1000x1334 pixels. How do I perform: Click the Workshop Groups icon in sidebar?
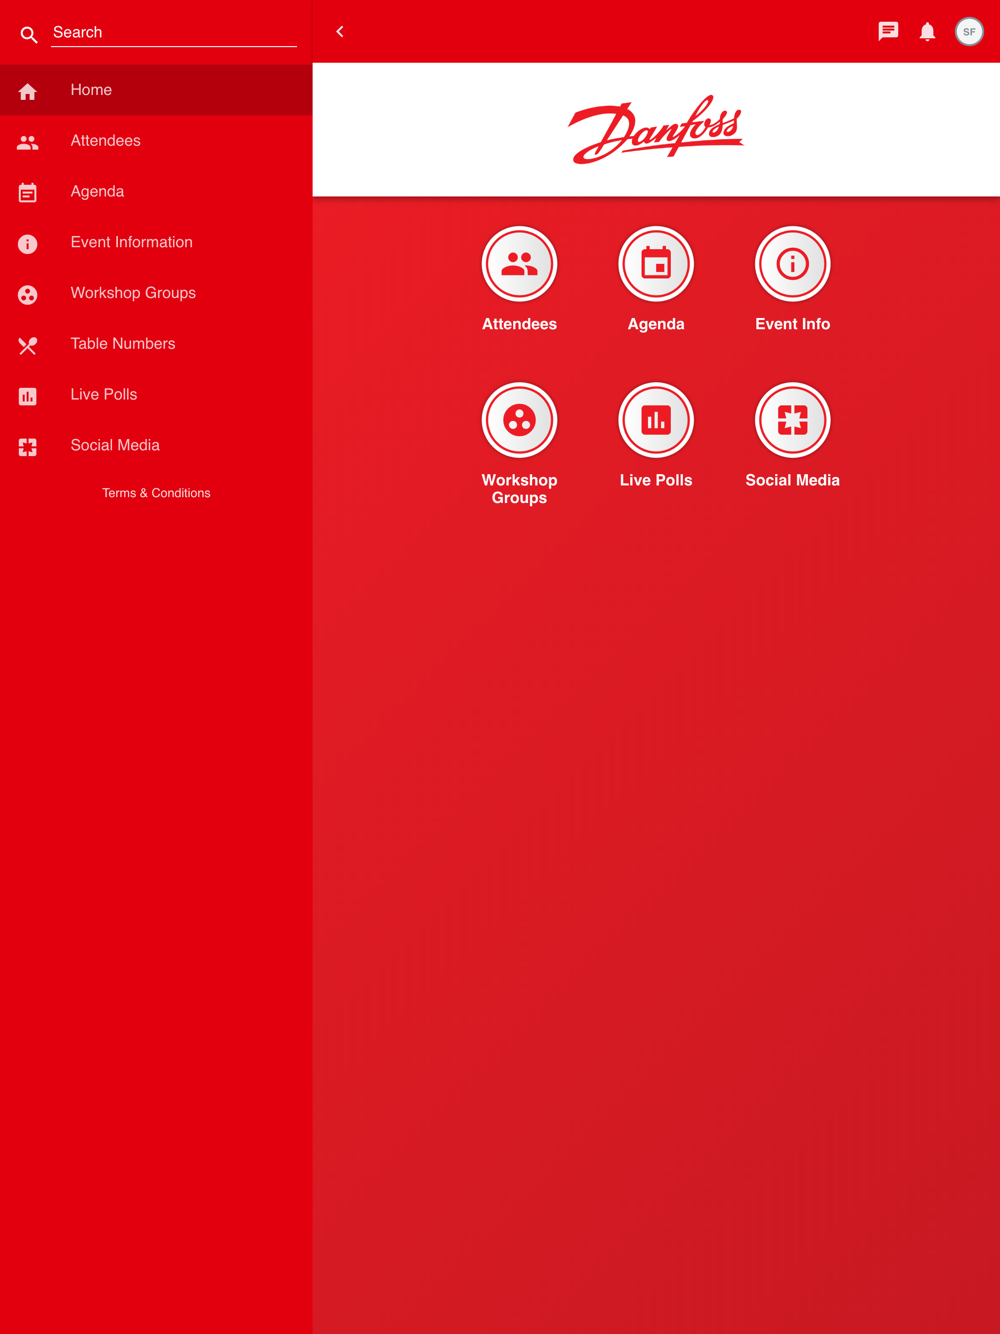(x=28, y=295)
